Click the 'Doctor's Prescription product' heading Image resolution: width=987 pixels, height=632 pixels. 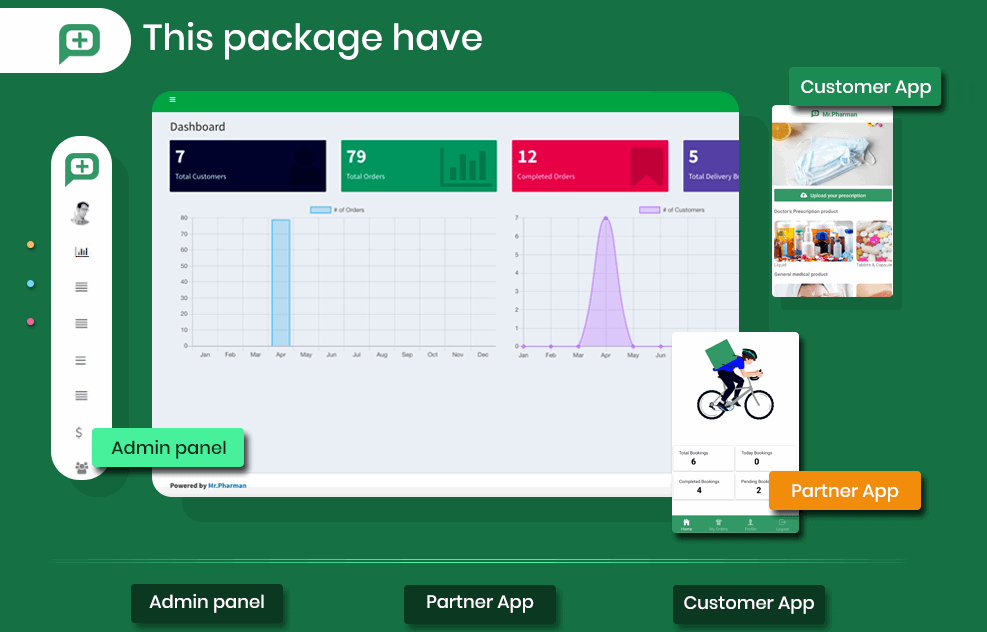click(806, 212)
